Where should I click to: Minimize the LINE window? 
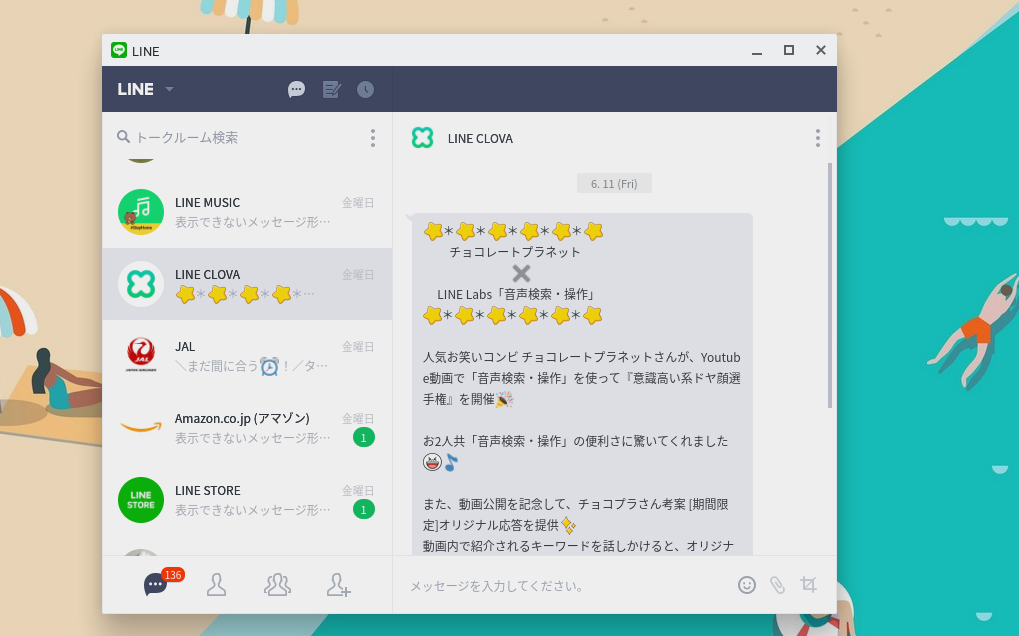coord(757,51)
